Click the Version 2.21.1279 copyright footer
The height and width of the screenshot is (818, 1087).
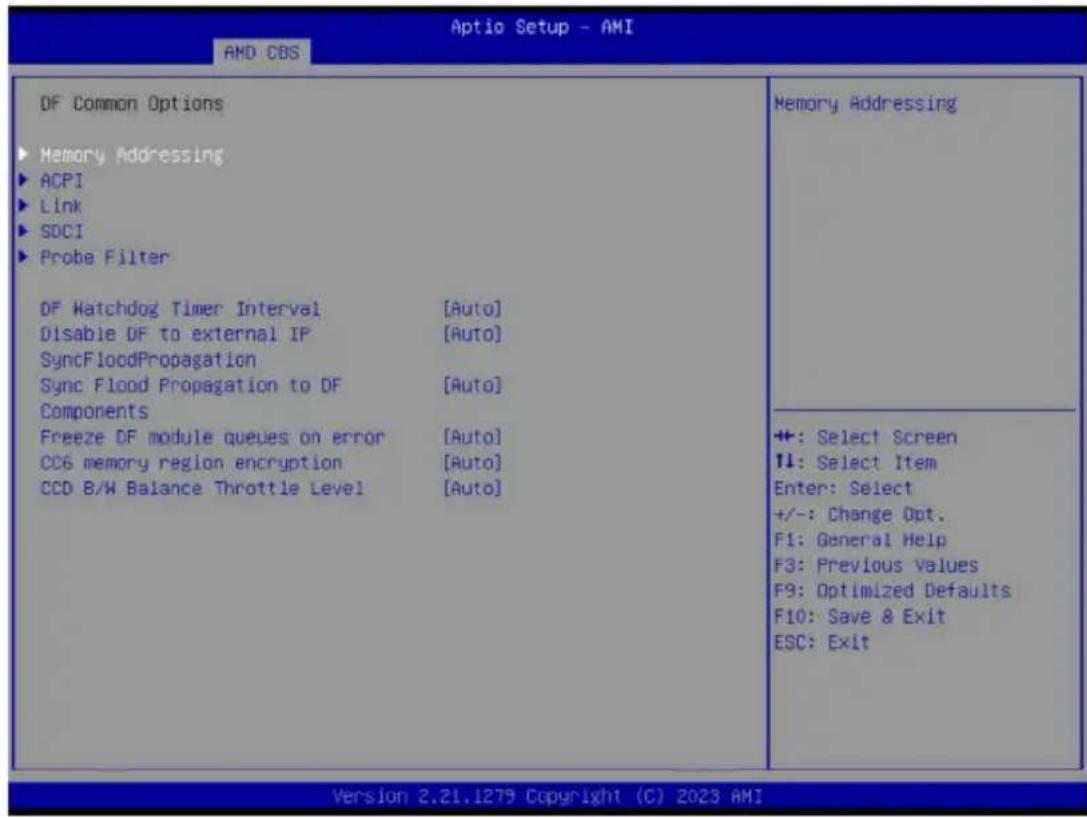pyautogui.click(x=547, y=797)
